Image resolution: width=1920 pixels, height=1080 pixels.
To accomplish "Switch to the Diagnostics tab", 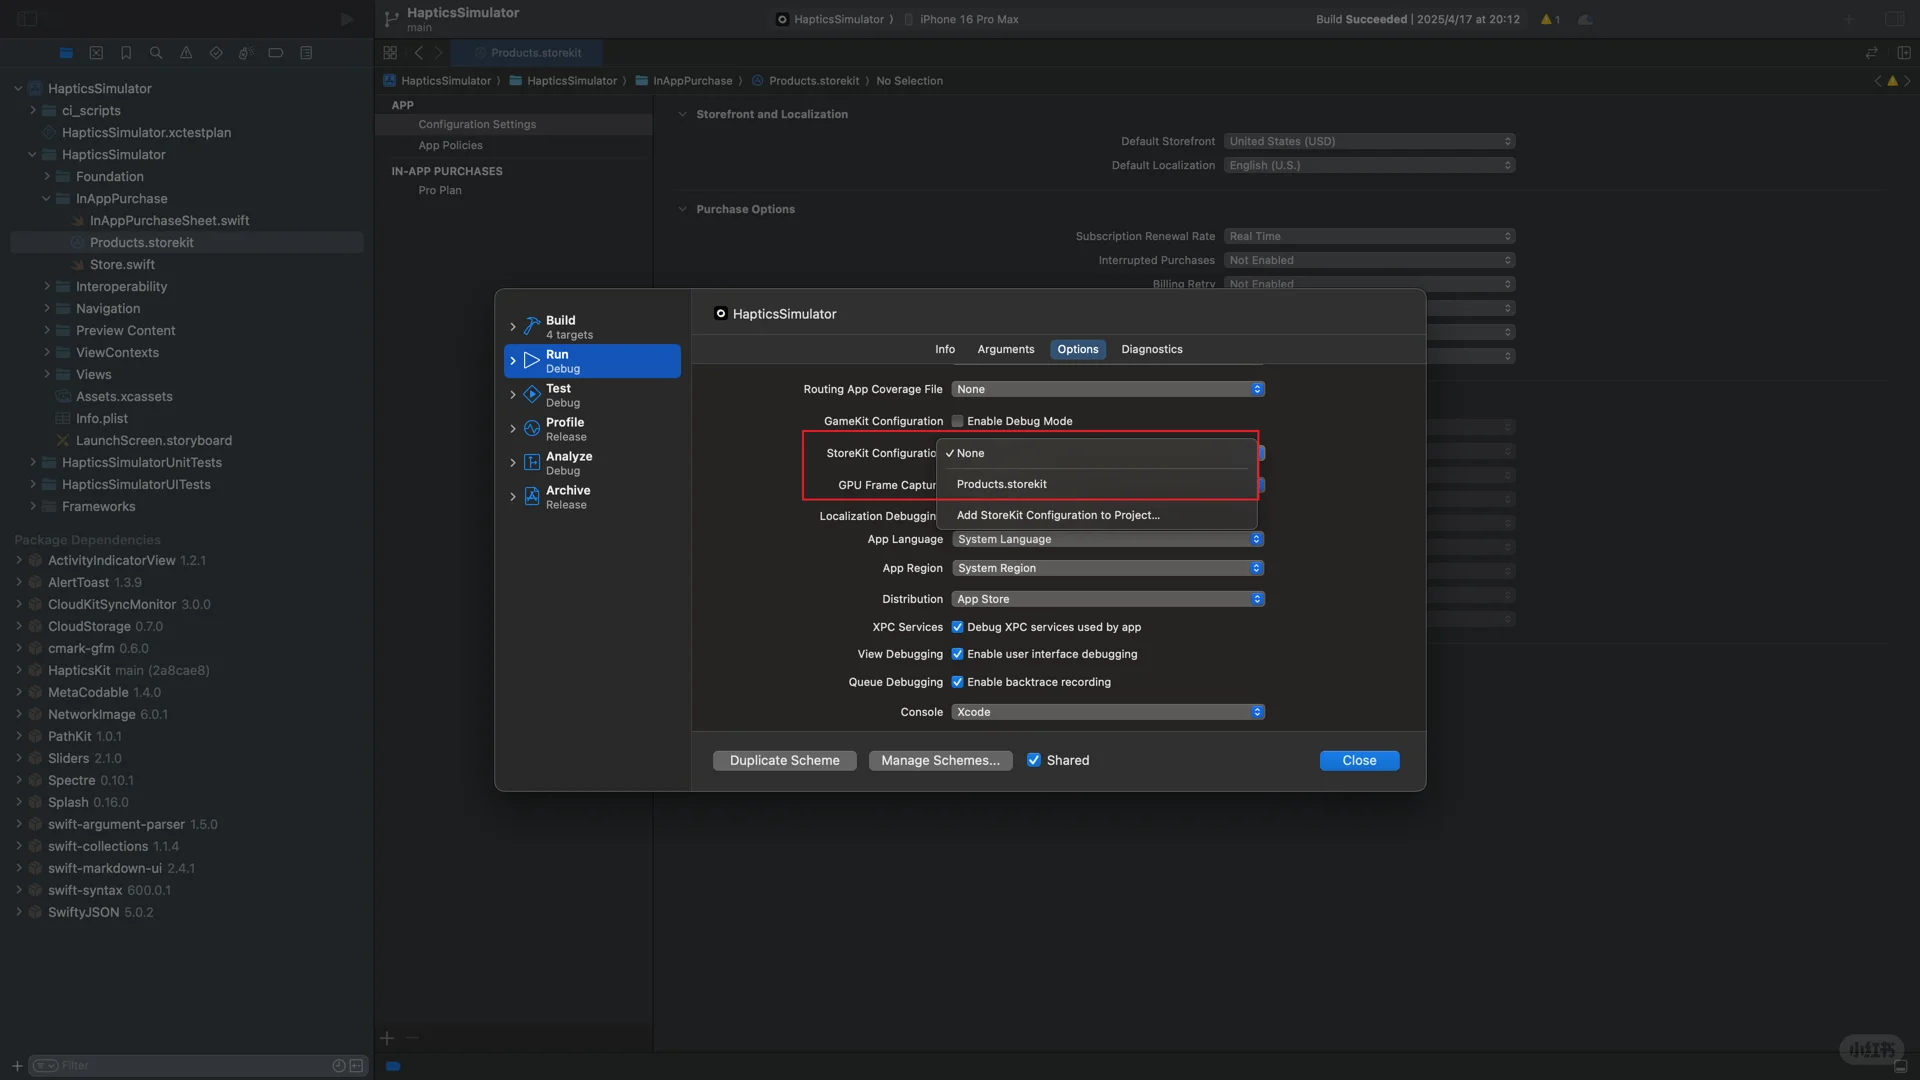I will pyautogui.click(x=1151, y=349).
